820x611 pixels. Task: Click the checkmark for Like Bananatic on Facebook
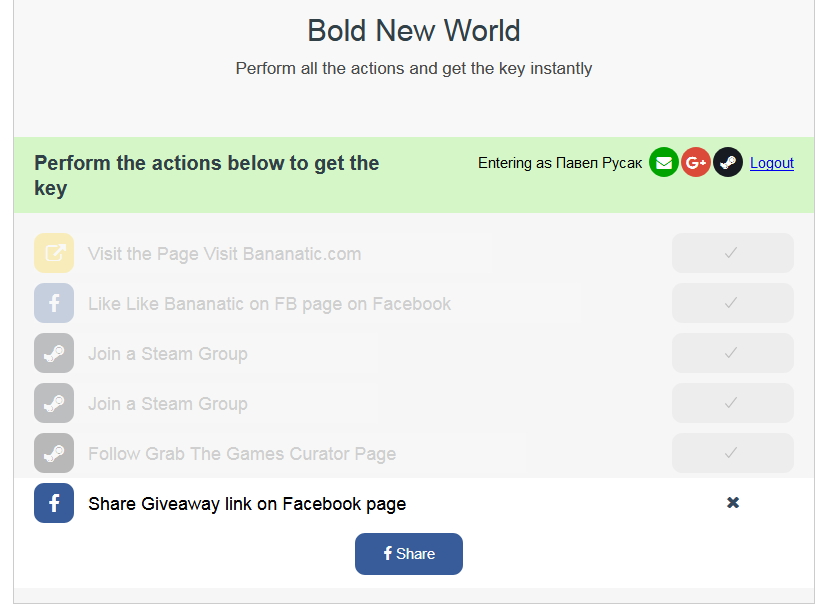click(x=732, y=303)
